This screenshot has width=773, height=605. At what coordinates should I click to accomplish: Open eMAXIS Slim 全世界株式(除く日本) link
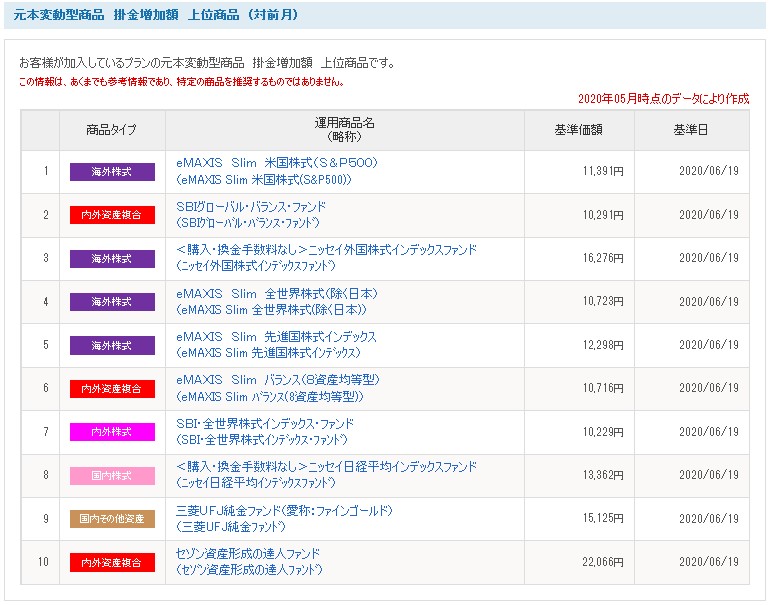(277, 302)
